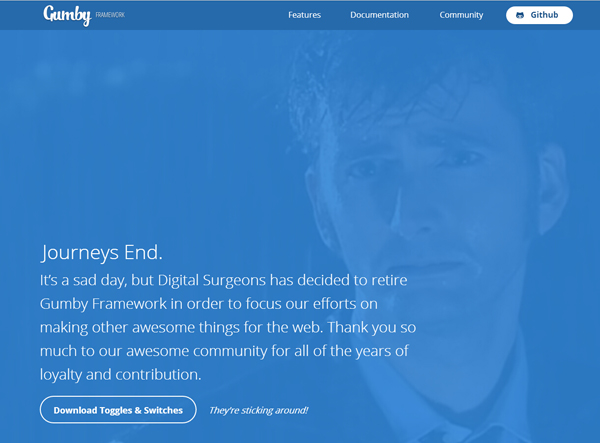The height and width of the screenshot is (443, 600).
Task: Open the Documentation menu item
Action: (379, 15)
